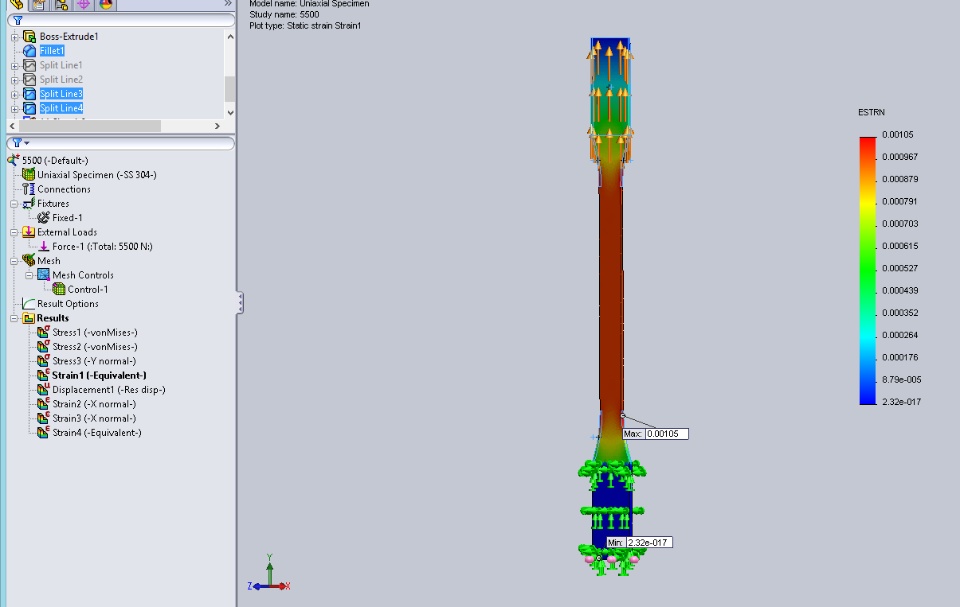Select the Mesh Controls icon

pyautogui.click(x=43, y=275)
